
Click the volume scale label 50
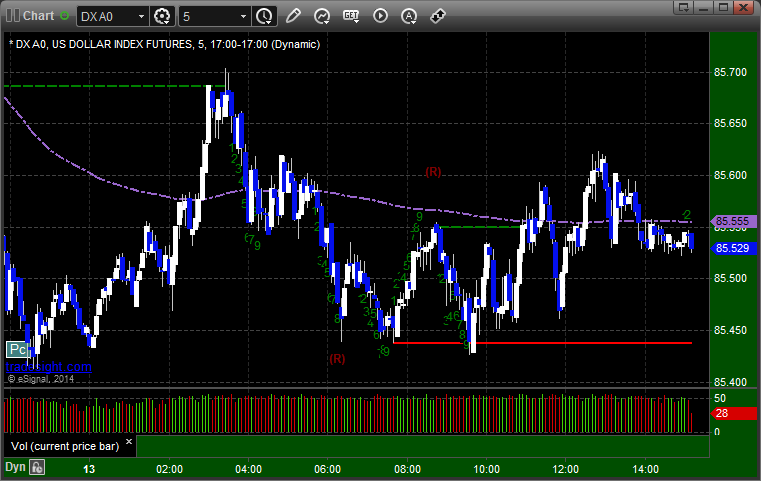pyautogui.click(x=720, y=398)
